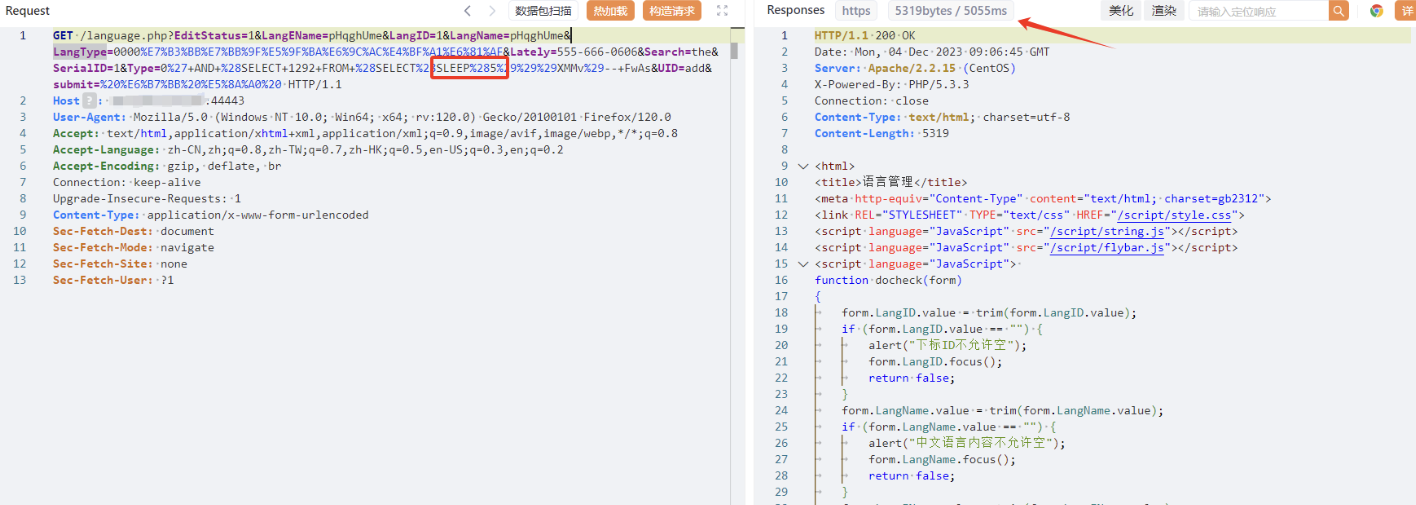Click the Upgrade-Insecure-Requests line
The height and width of the screenshot is (505, 1416).
coord(147,199)
